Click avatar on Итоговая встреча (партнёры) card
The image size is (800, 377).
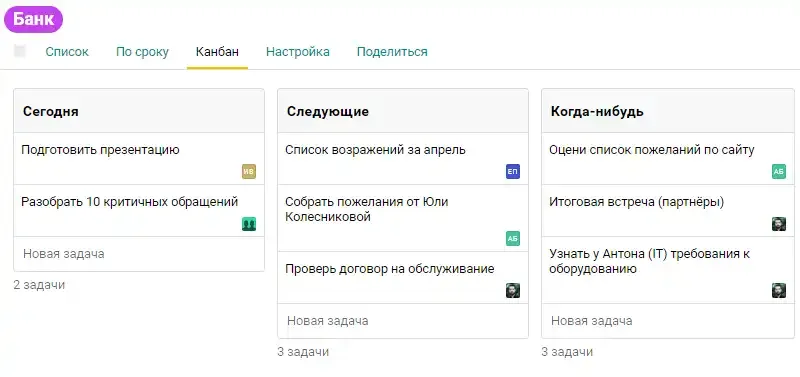779,224
